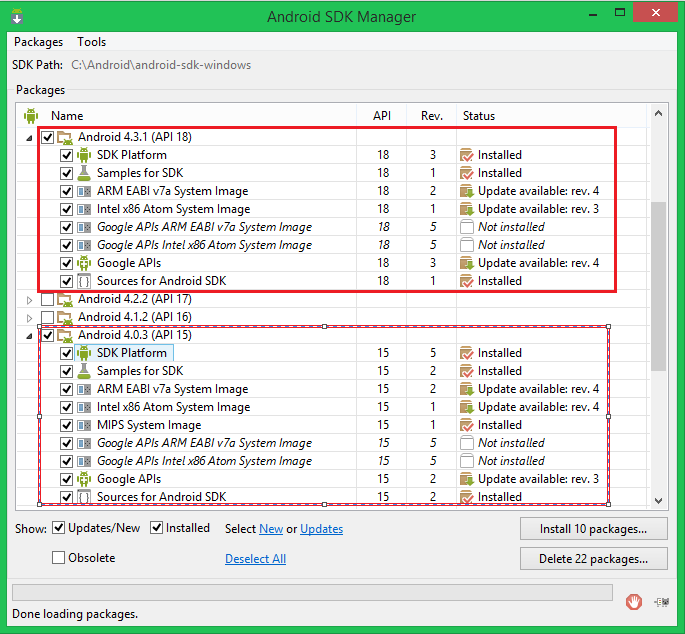685x634 pixels.
Task: Uncheck the Android 4.0.3 (API 15) group checkbox
Action: coord(47,336)
